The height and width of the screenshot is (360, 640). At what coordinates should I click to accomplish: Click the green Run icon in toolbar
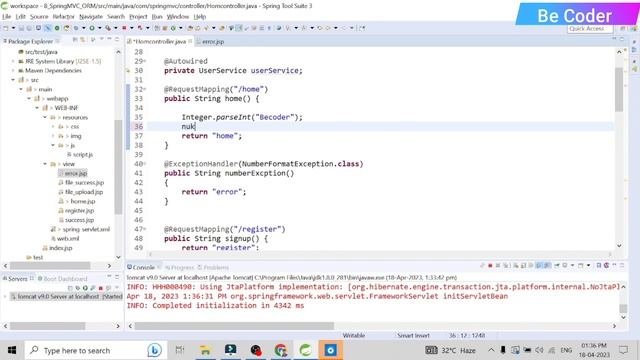[92, 28]
